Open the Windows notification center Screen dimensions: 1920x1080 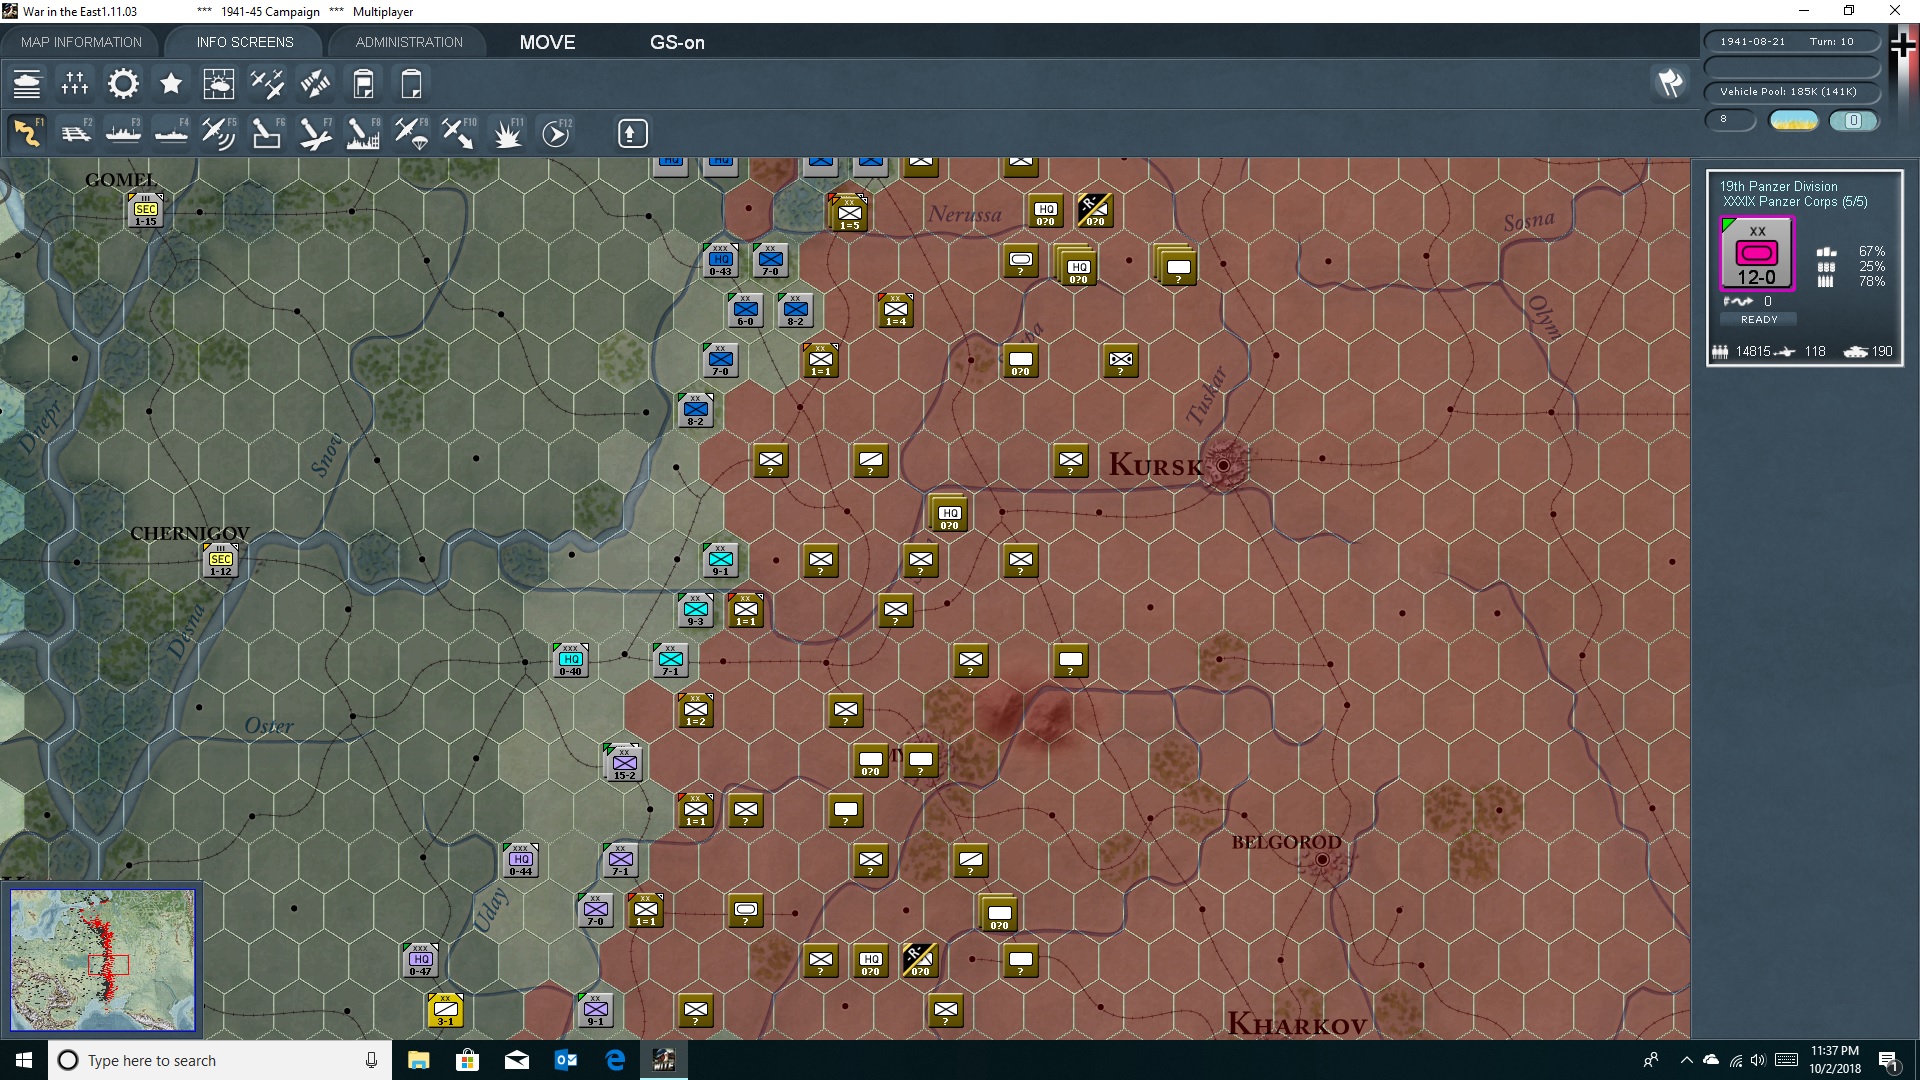tap(1889, 1061)
